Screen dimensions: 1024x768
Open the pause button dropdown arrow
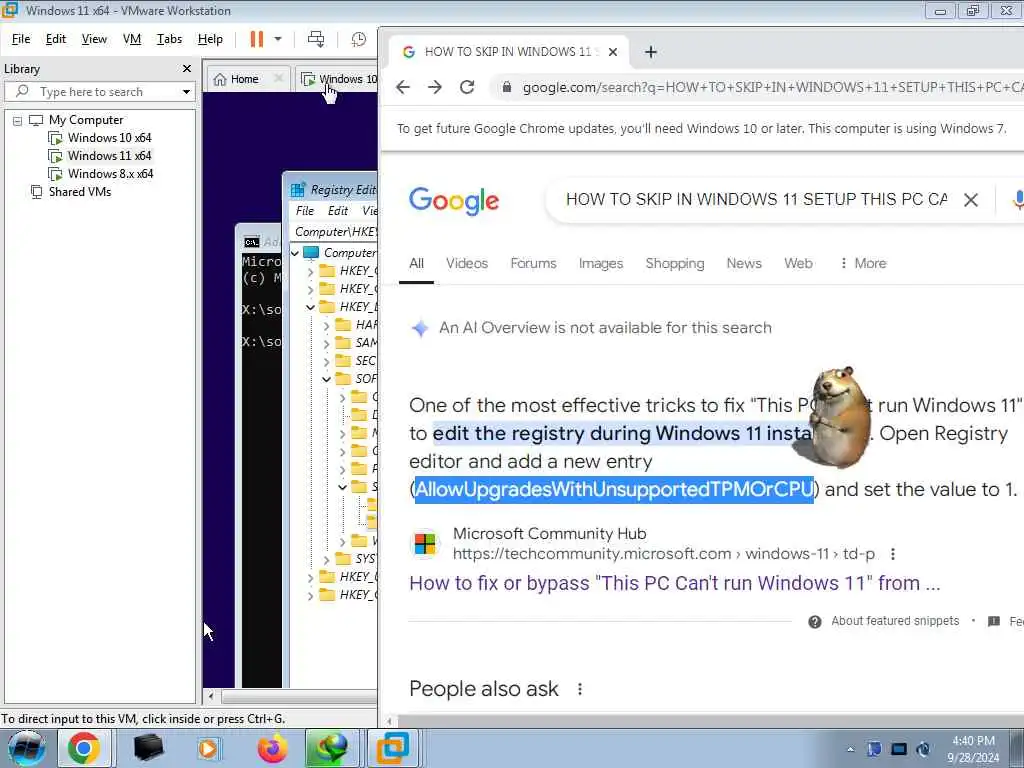click(278, 39)
